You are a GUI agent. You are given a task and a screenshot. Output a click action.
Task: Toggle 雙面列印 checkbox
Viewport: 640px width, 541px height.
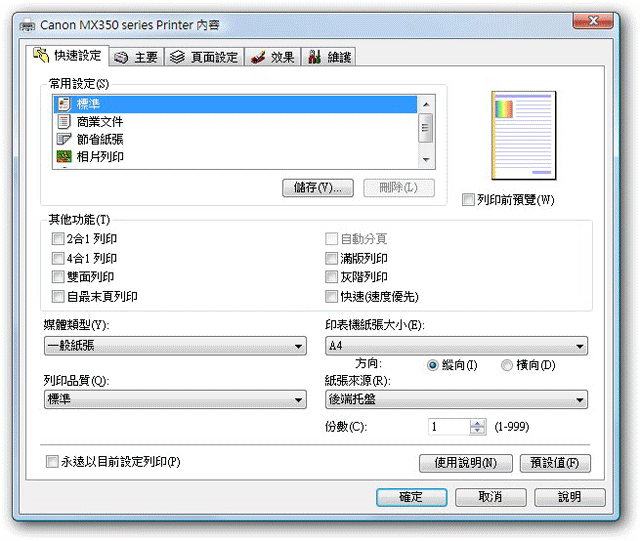[x=58, y=277]
